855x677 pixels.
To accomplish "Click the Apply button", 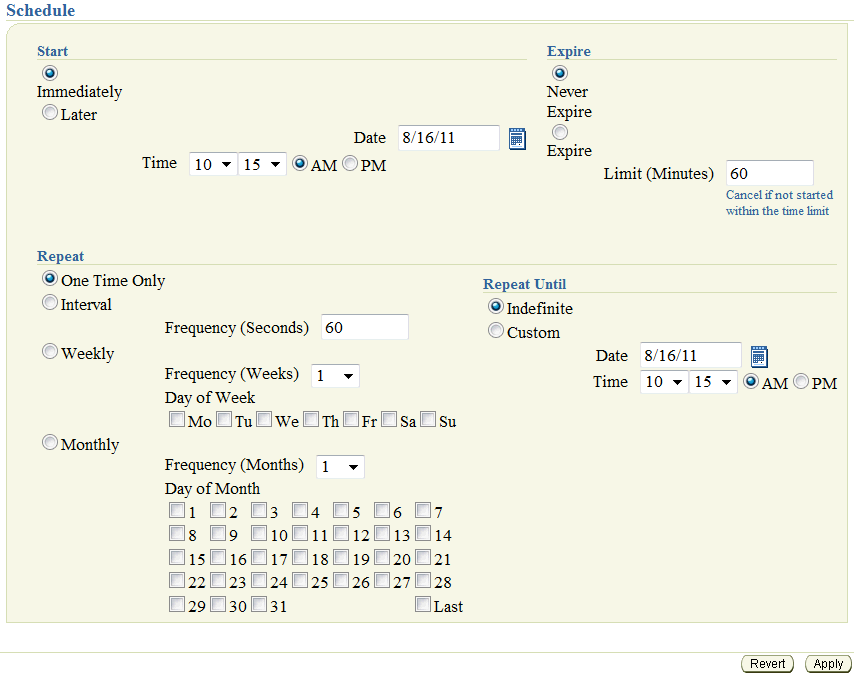I will click(828, 663).
